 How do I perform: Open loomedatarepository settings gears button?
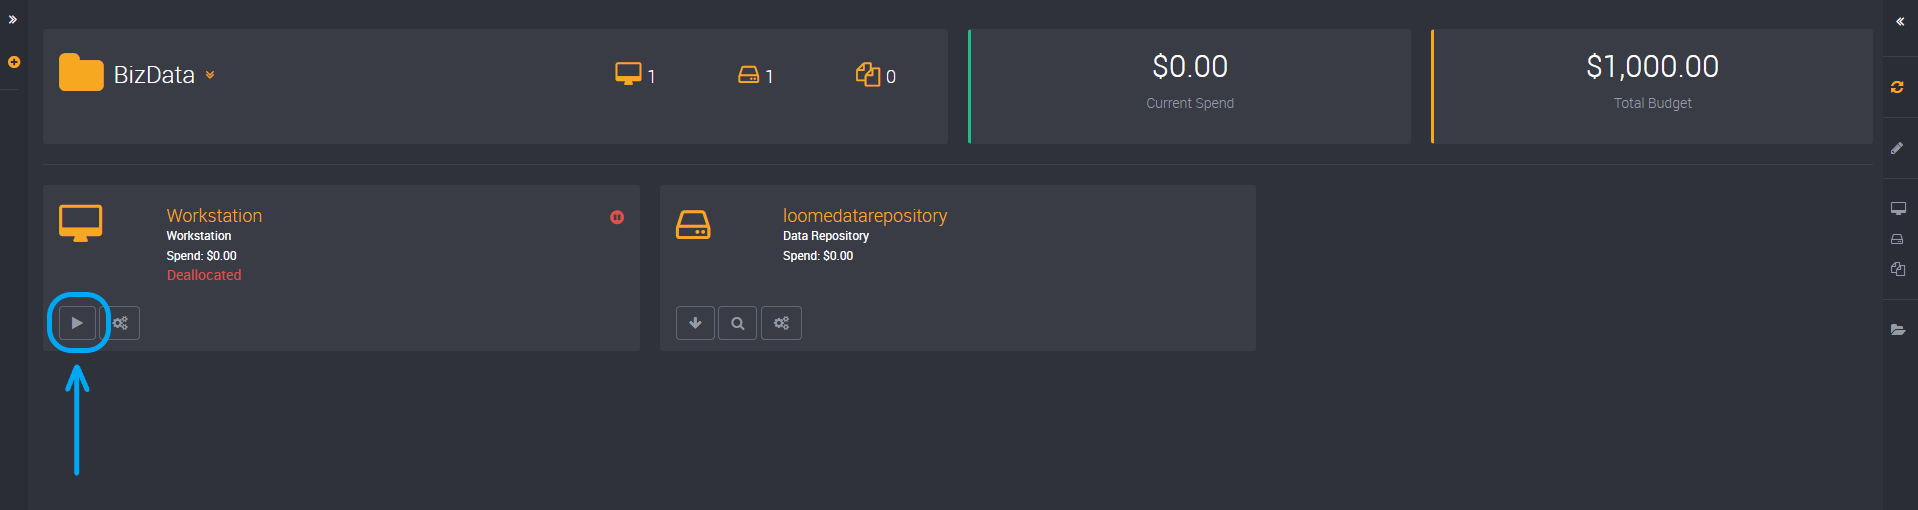pyautogui.click(x=781, y=323)
